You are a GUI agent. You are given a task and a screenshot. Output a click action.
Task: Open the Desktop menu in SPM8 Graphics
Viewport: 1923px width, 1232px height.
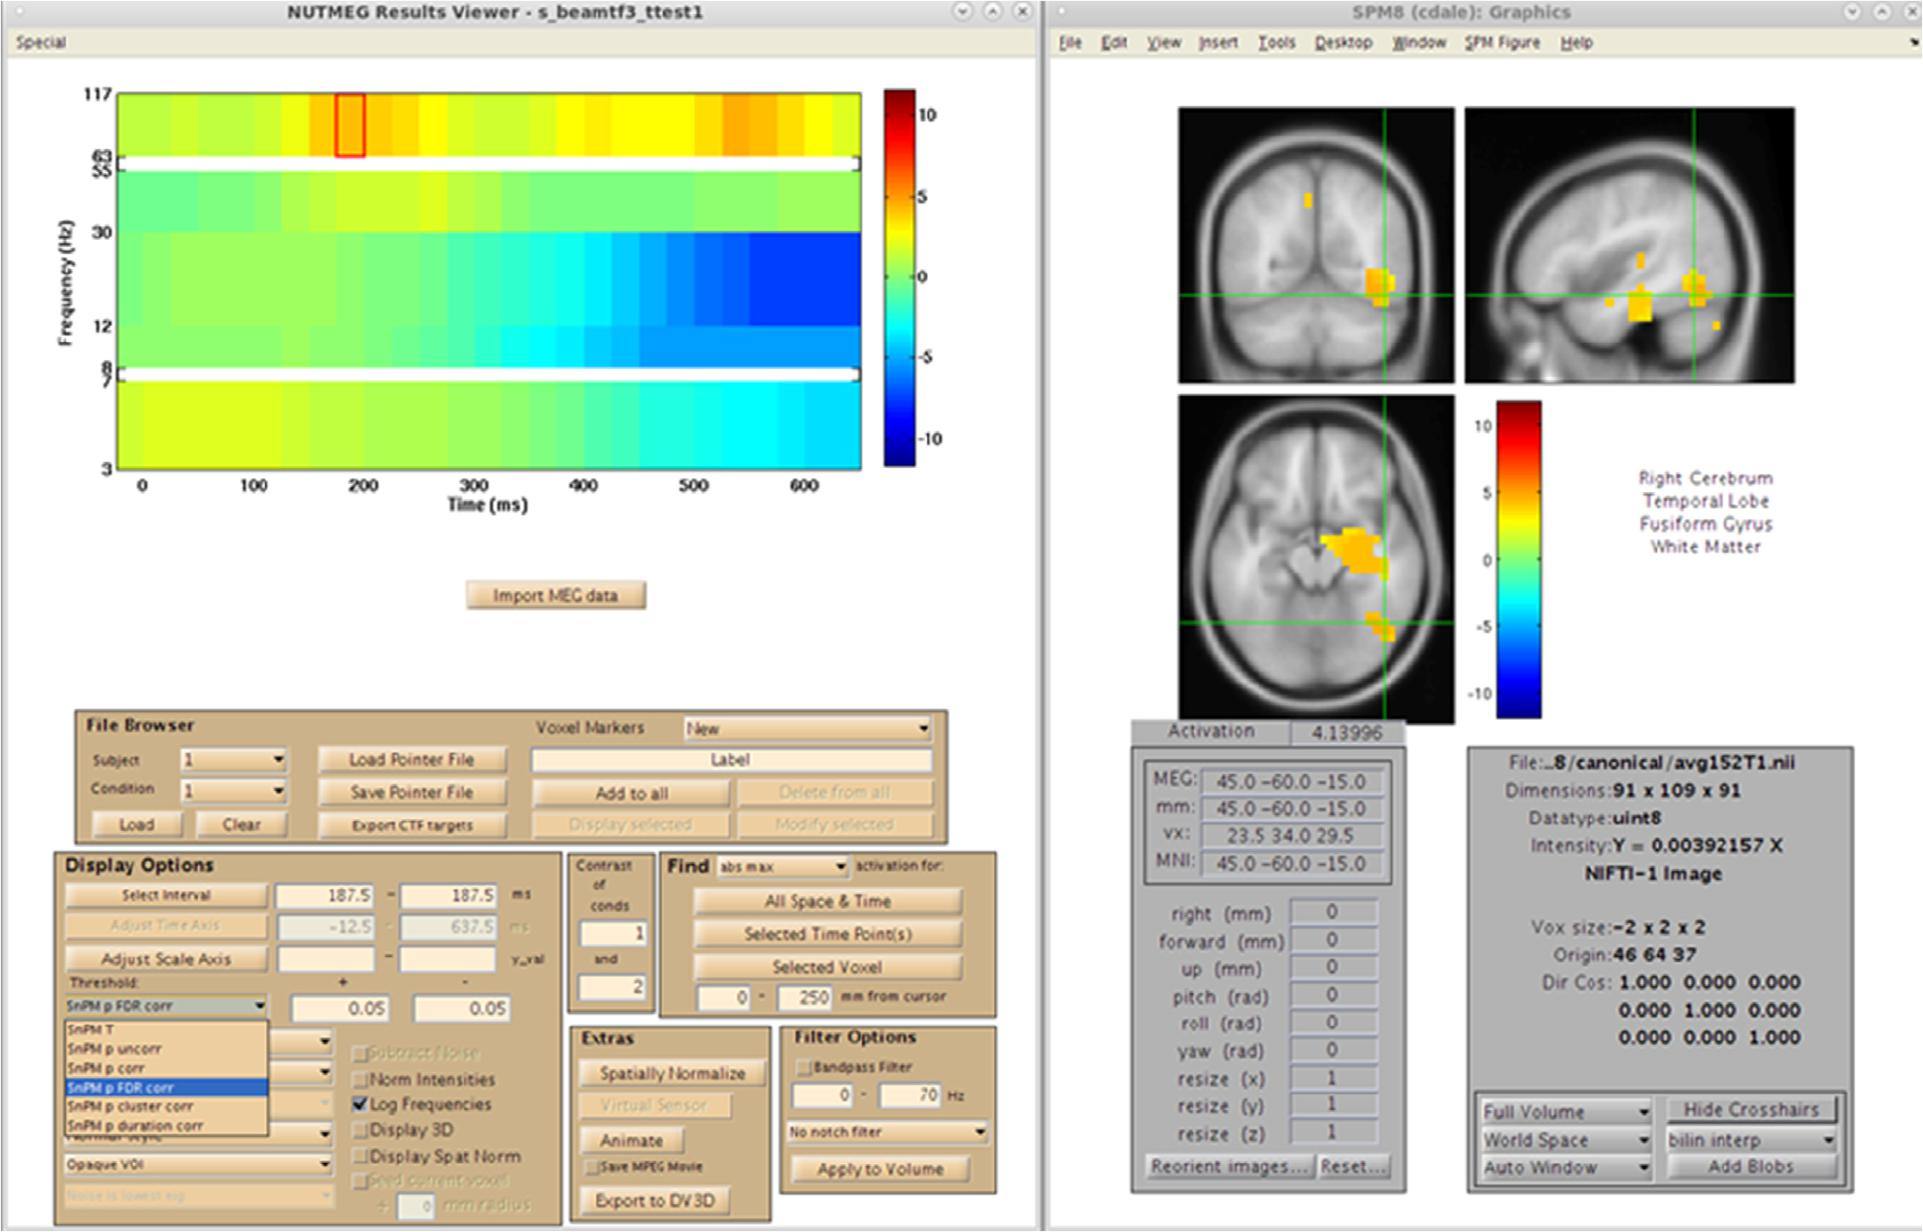click(x=1343, y=43)
